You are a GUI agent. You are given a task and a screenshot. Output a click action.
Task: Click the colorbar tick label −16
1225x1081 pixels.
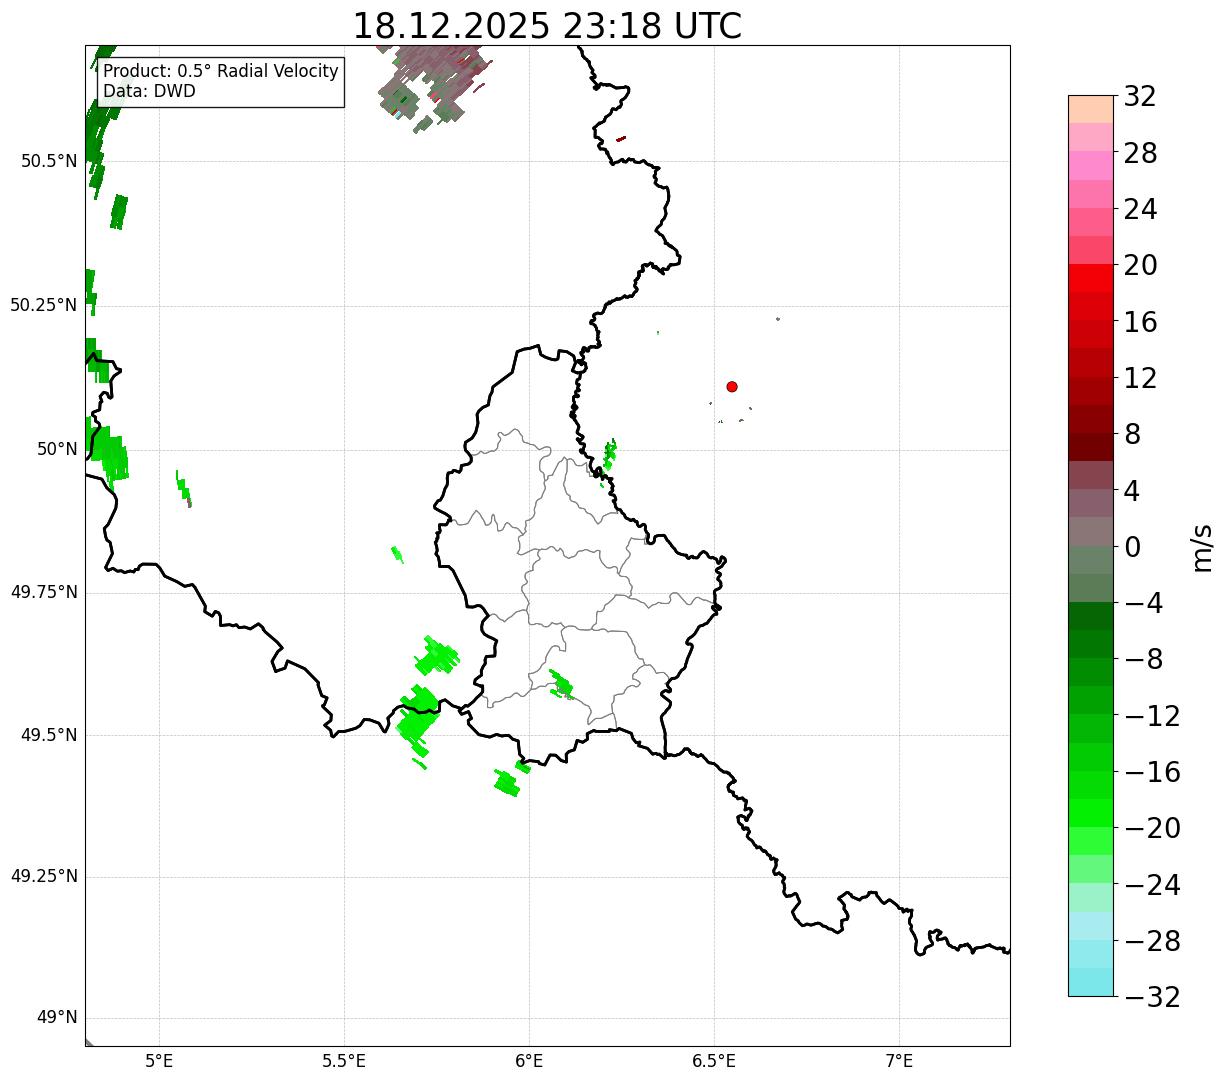click(x=1152, y=772)
